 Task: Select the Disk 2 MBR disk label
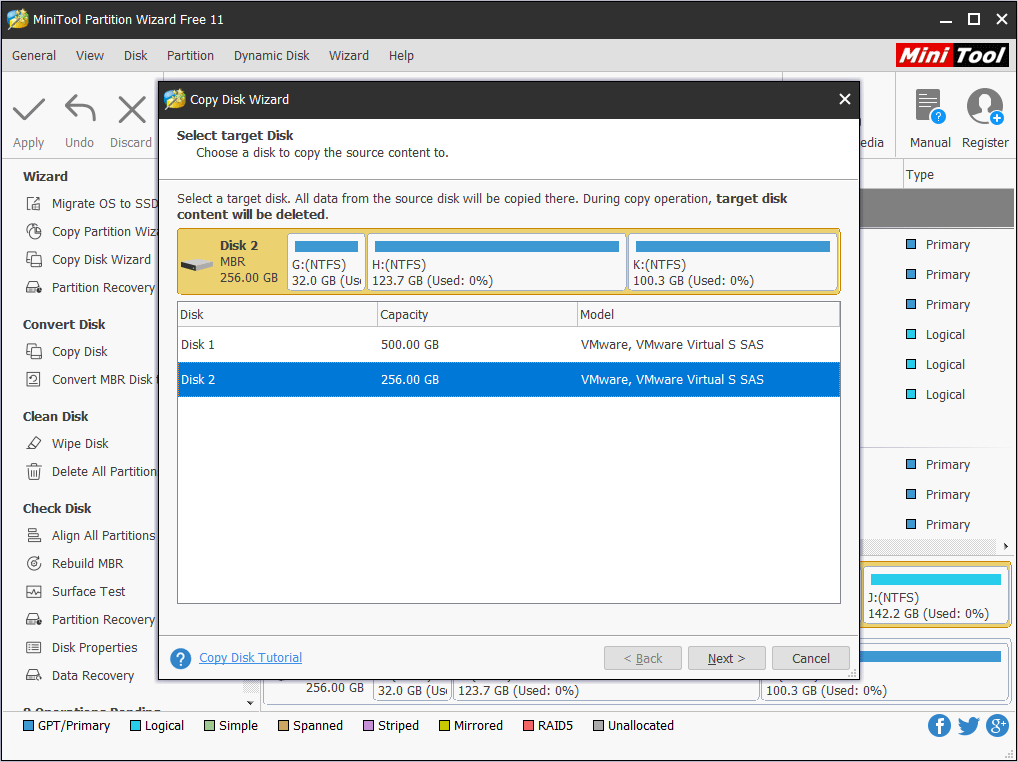click(x=232, y=262)
